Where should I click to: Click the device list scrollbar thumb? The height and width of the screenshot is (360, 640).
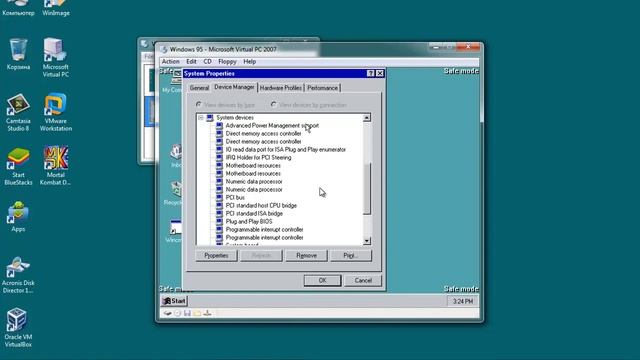coord(367,188)
